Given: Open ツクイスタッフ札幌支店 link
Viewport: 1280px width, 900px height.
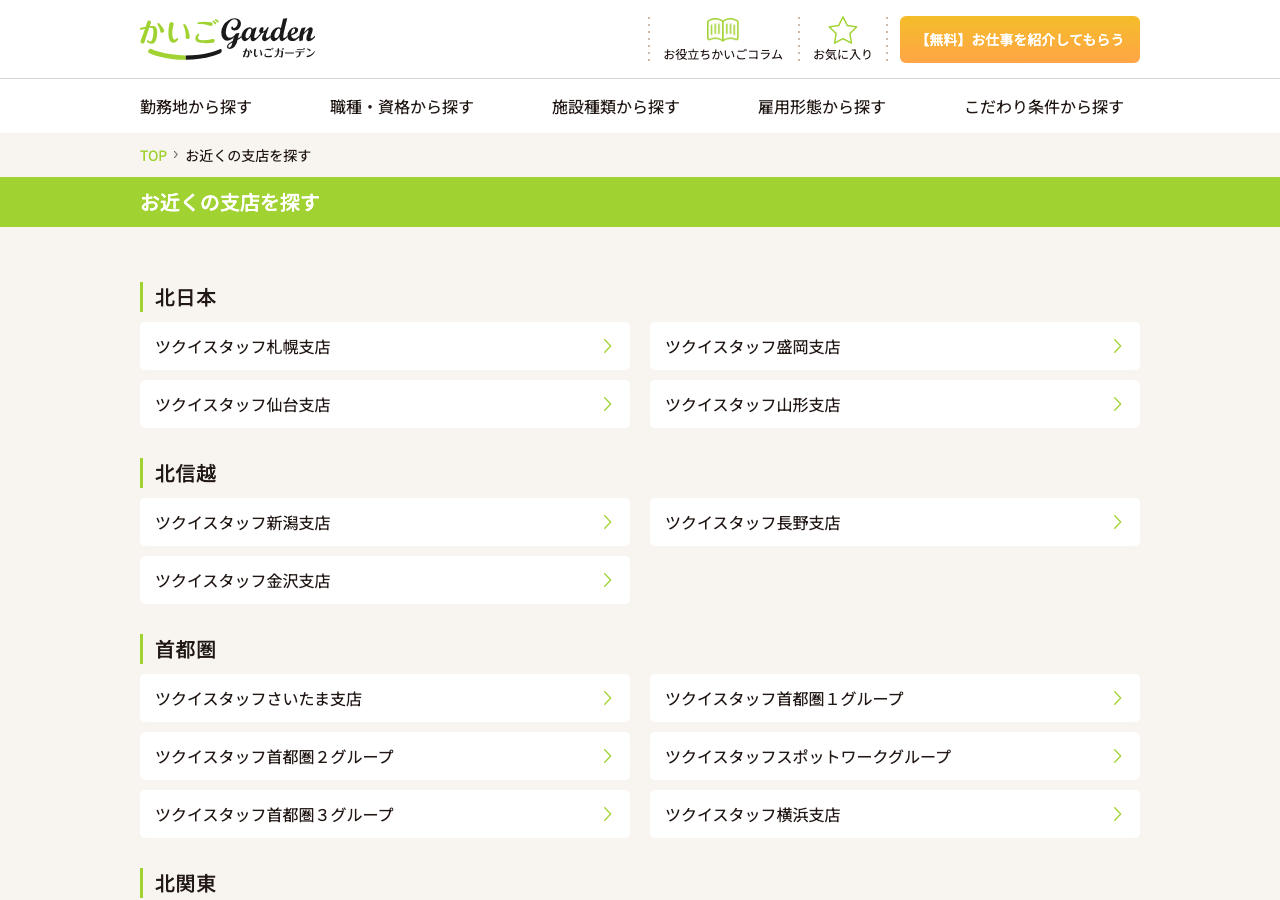Looking at the screenshot, I should point(385,346).
